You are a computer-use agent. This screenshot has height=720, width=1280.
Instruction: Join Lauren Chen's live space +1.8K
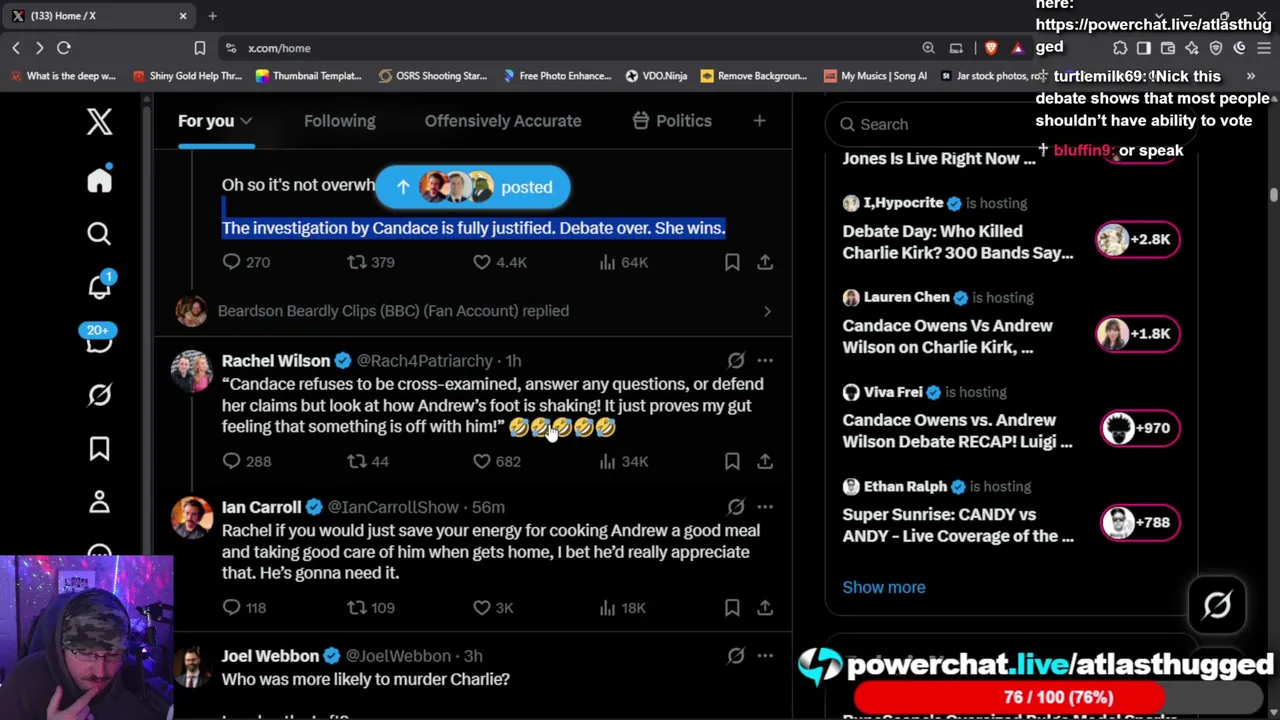pyautogui.click(x=1139, y=334)
